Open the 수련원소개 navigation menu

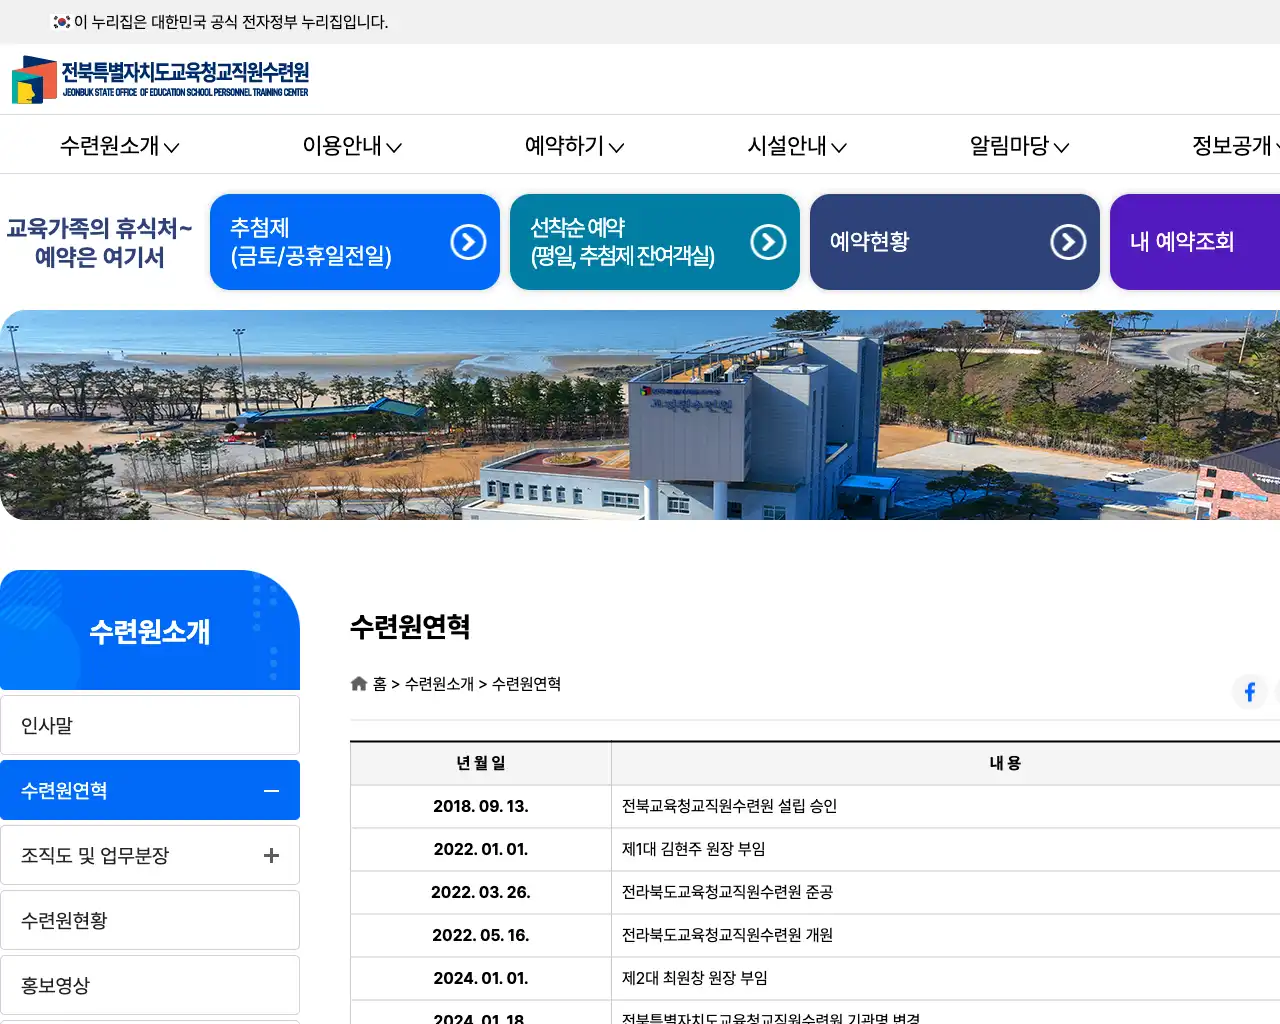pyautogui.click(x=119, y=146)
